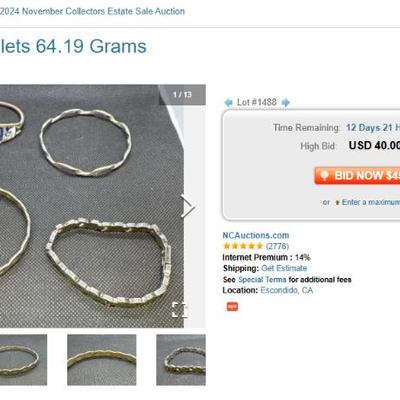Open the Special Terms link
Screen dimensions: 400x400
pyautogui.click(x=262, y=280)
